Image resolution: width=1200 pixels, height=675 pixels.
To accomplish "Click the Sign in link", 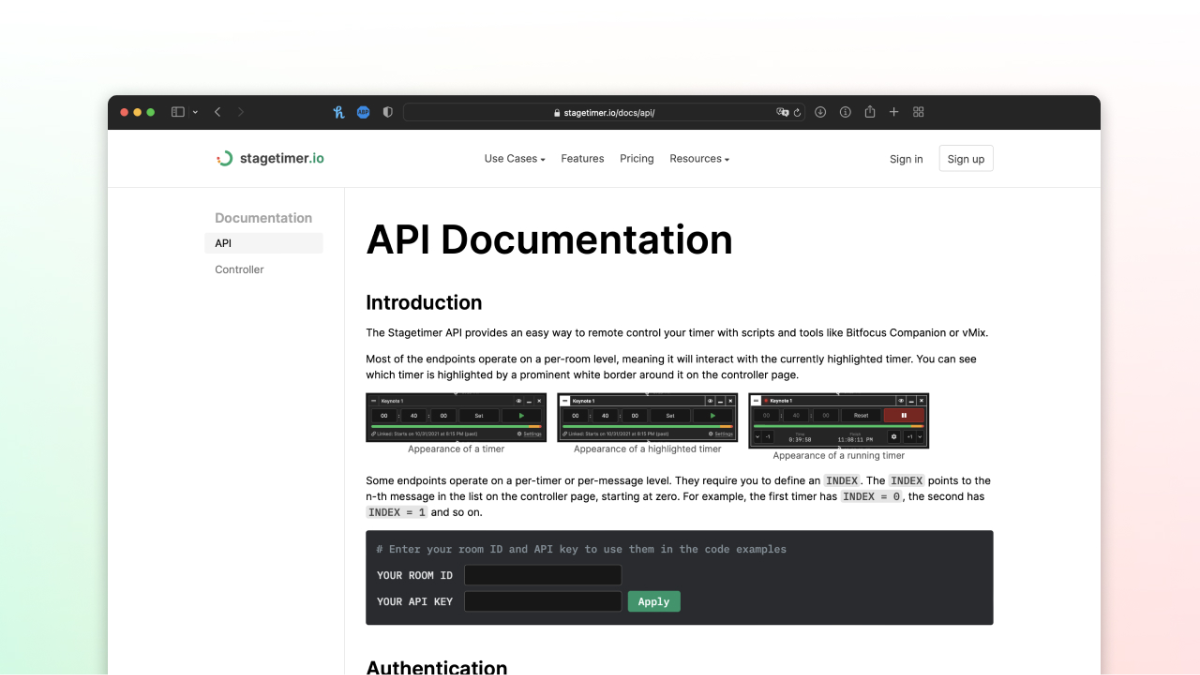I will 906,159.
